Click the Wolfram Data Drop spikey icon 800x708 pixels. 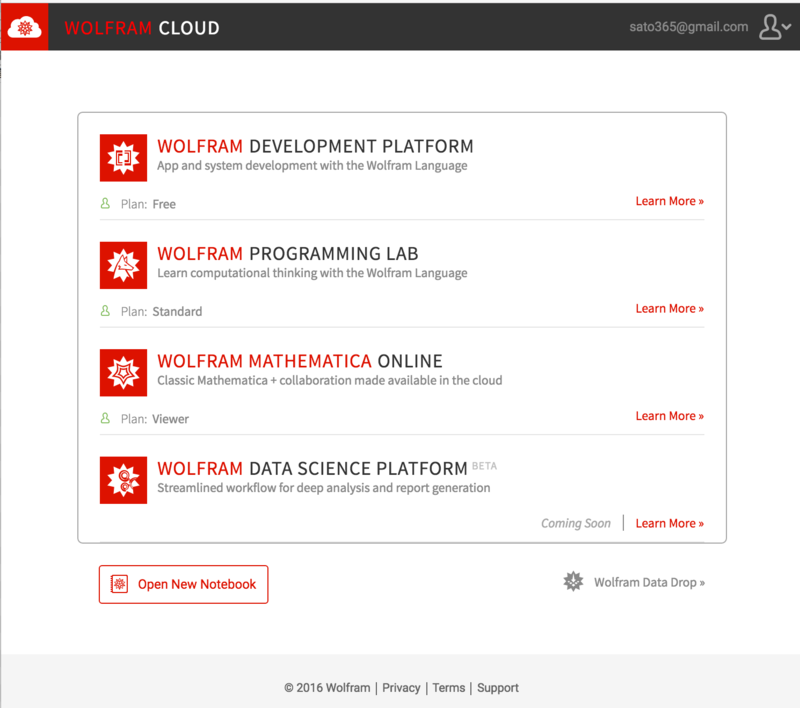[573, 581]
